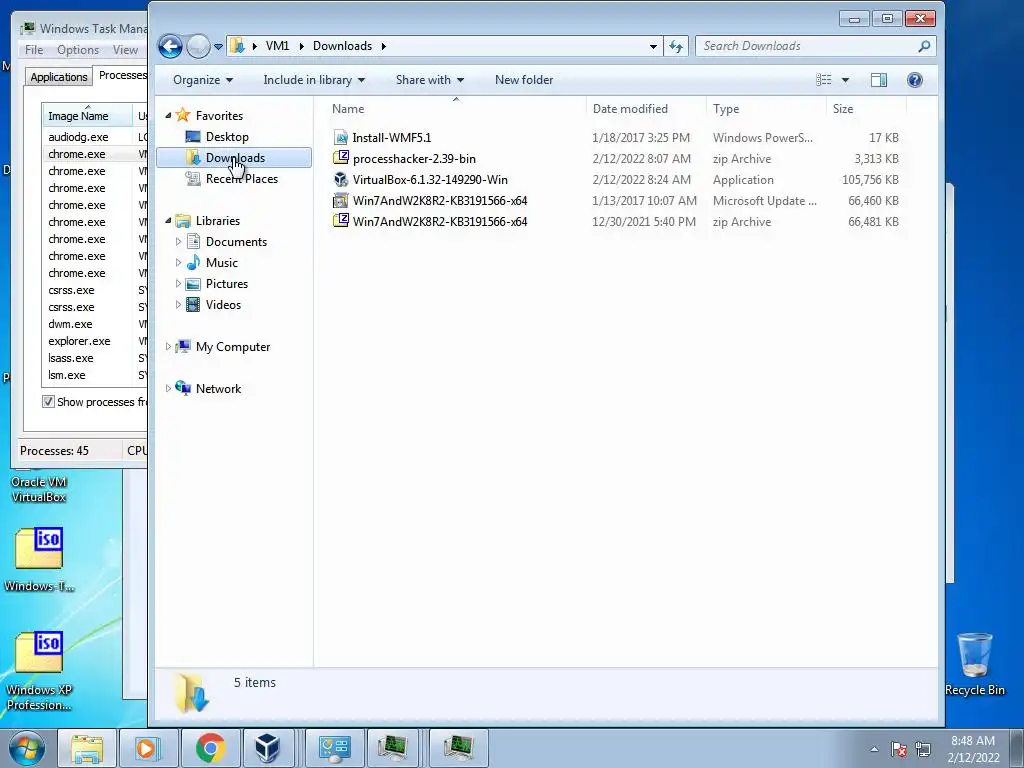Open Windows Media Player from the taskbar

[x=148, y=748]
